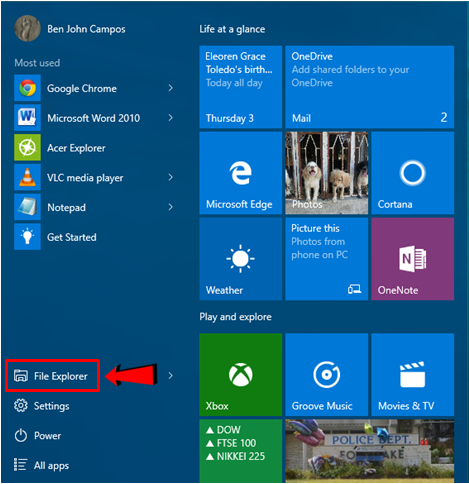Click the Settings label

click(52, 406)
